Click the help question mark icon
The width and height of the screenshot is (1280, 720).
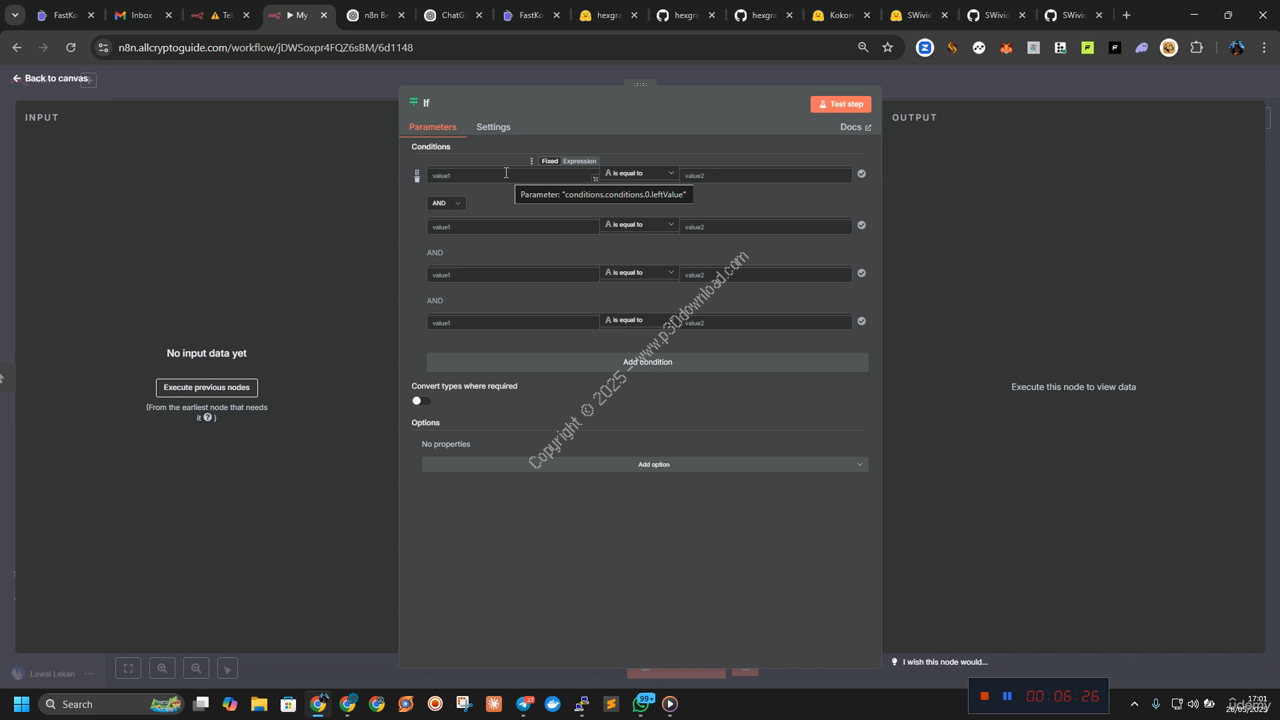[x=208, y=417]
